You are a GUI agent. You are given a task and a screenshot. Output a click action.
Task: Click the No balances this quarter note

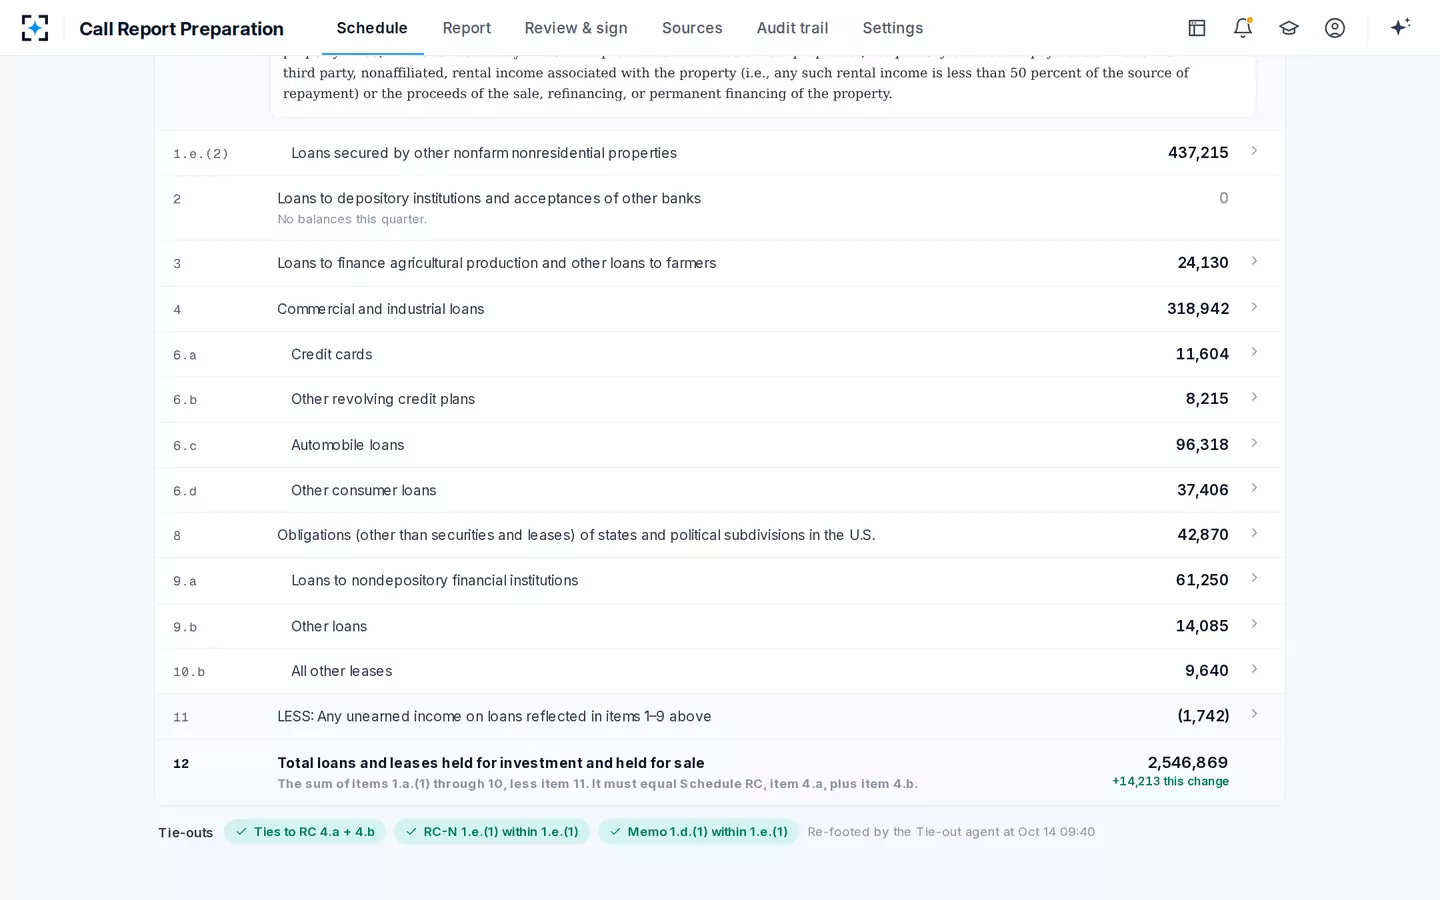coord(352,219)
